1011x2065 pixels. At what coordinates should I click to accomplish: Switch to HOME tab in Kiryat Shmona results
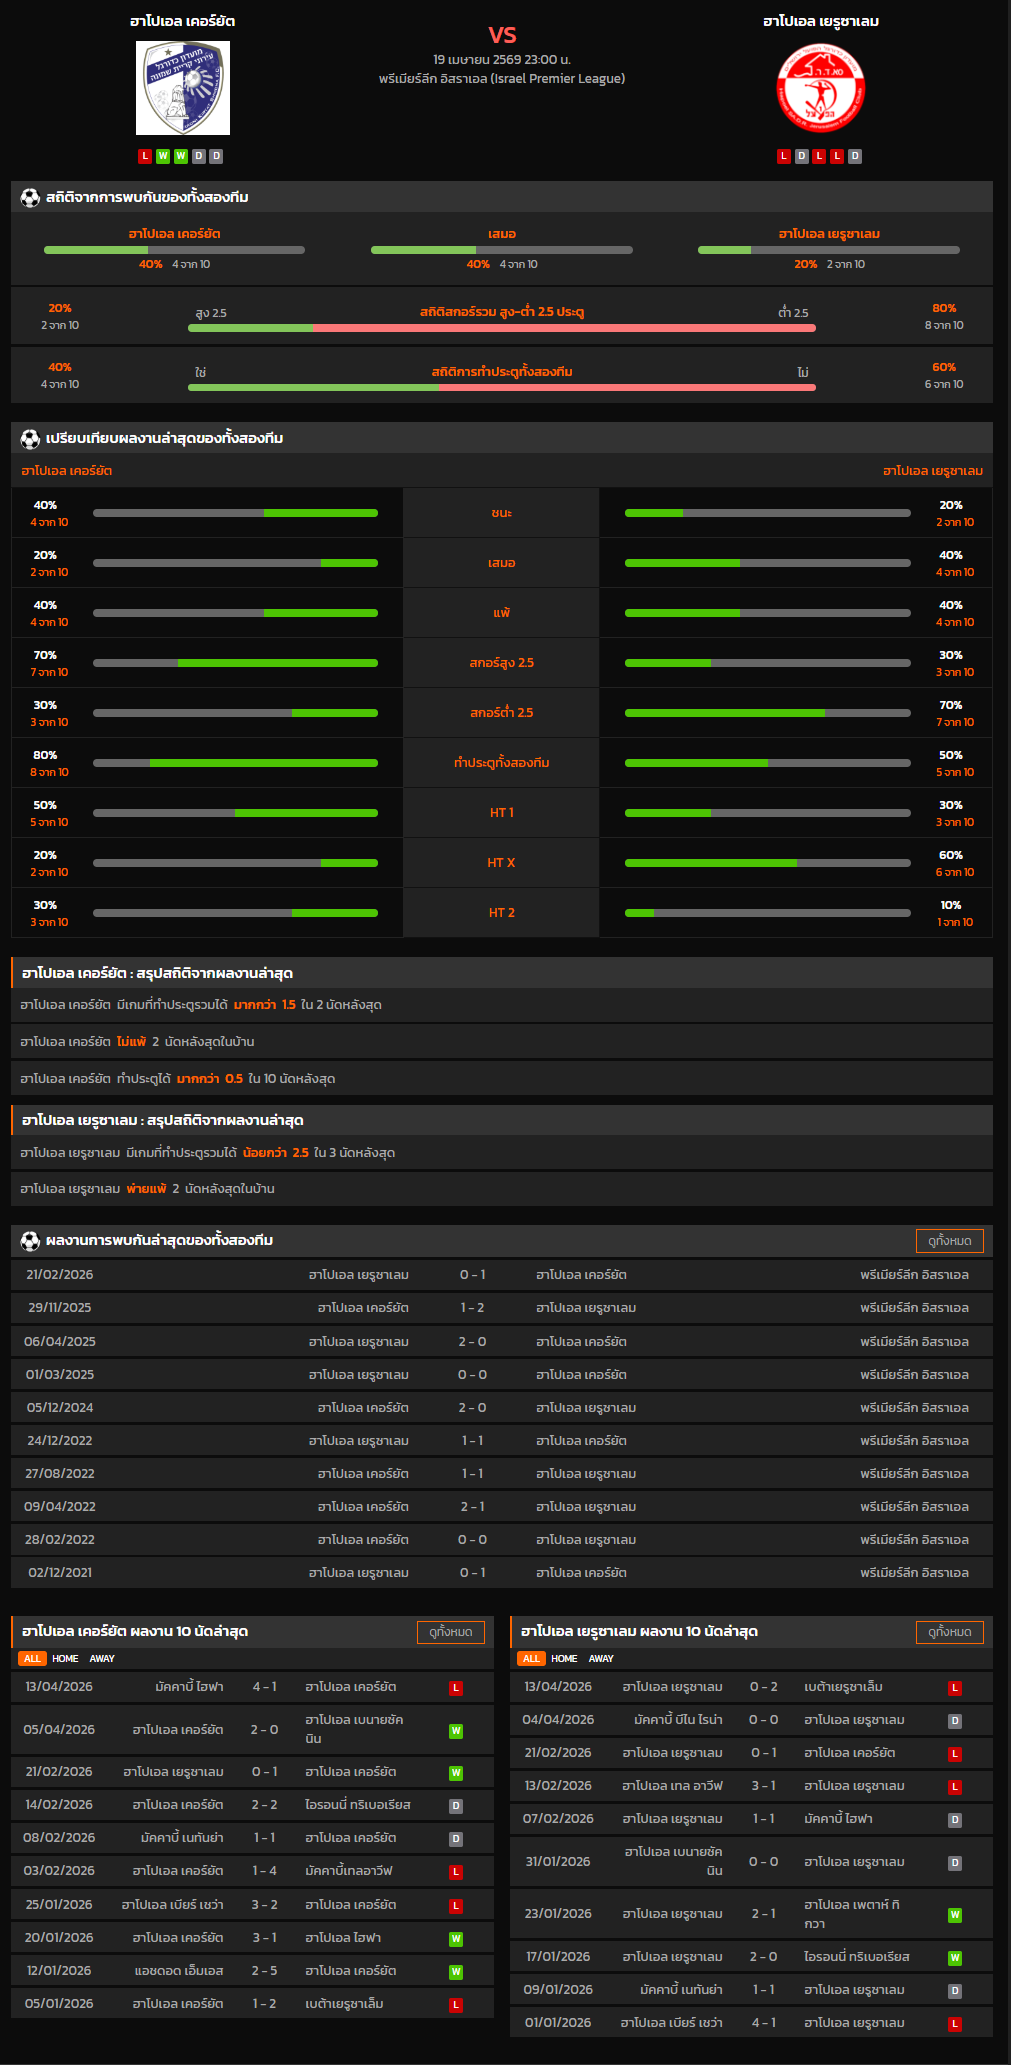(x=65, y=1659)
